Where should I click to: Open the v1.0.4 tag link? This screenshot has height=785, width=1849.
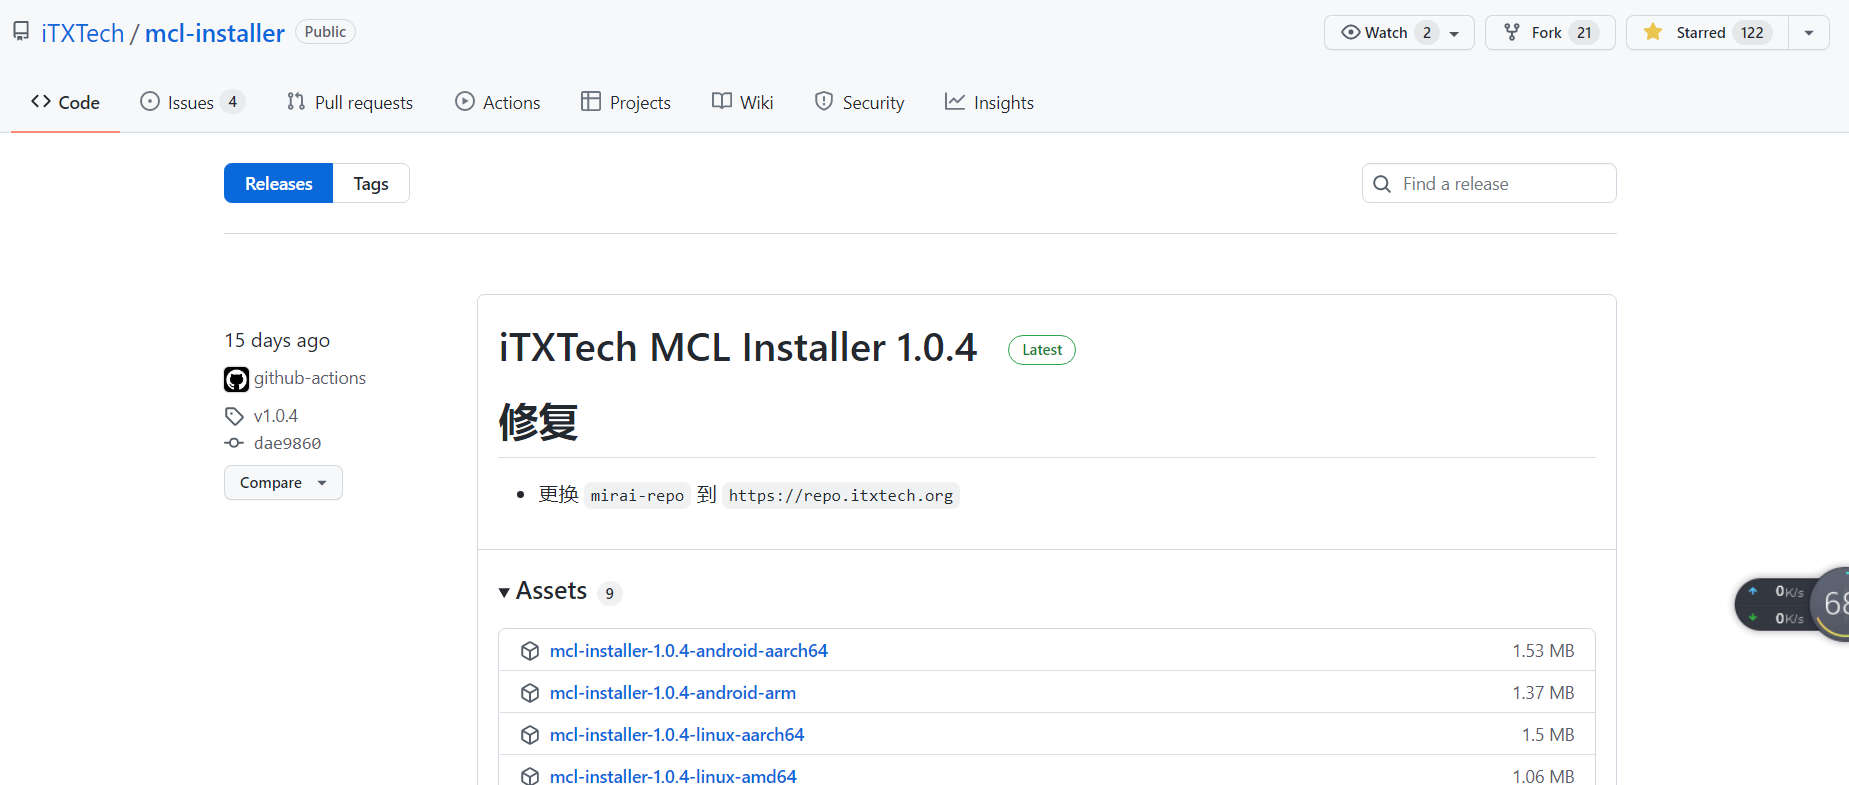pyautogui.click(x=276, y=416)
